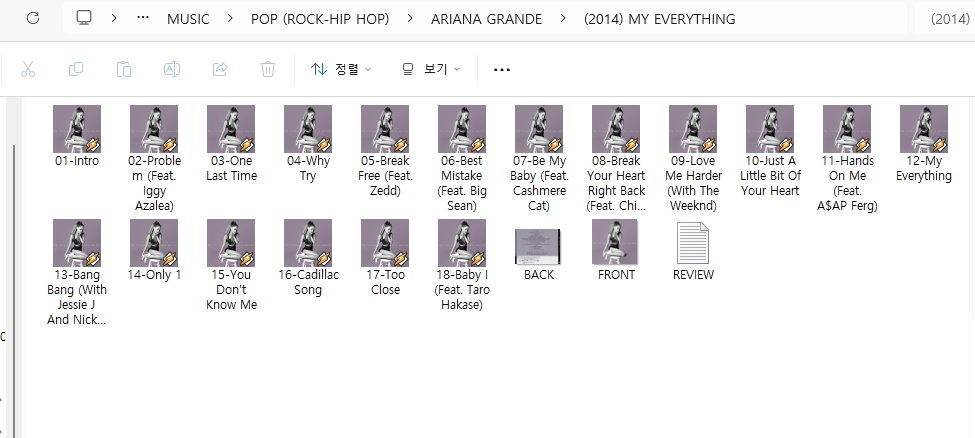Viewport: 975px width, 438px height.
Task: Expand the chevron after ARIANA GRANDE breadcrumb
Action: [x=566, y=19]
